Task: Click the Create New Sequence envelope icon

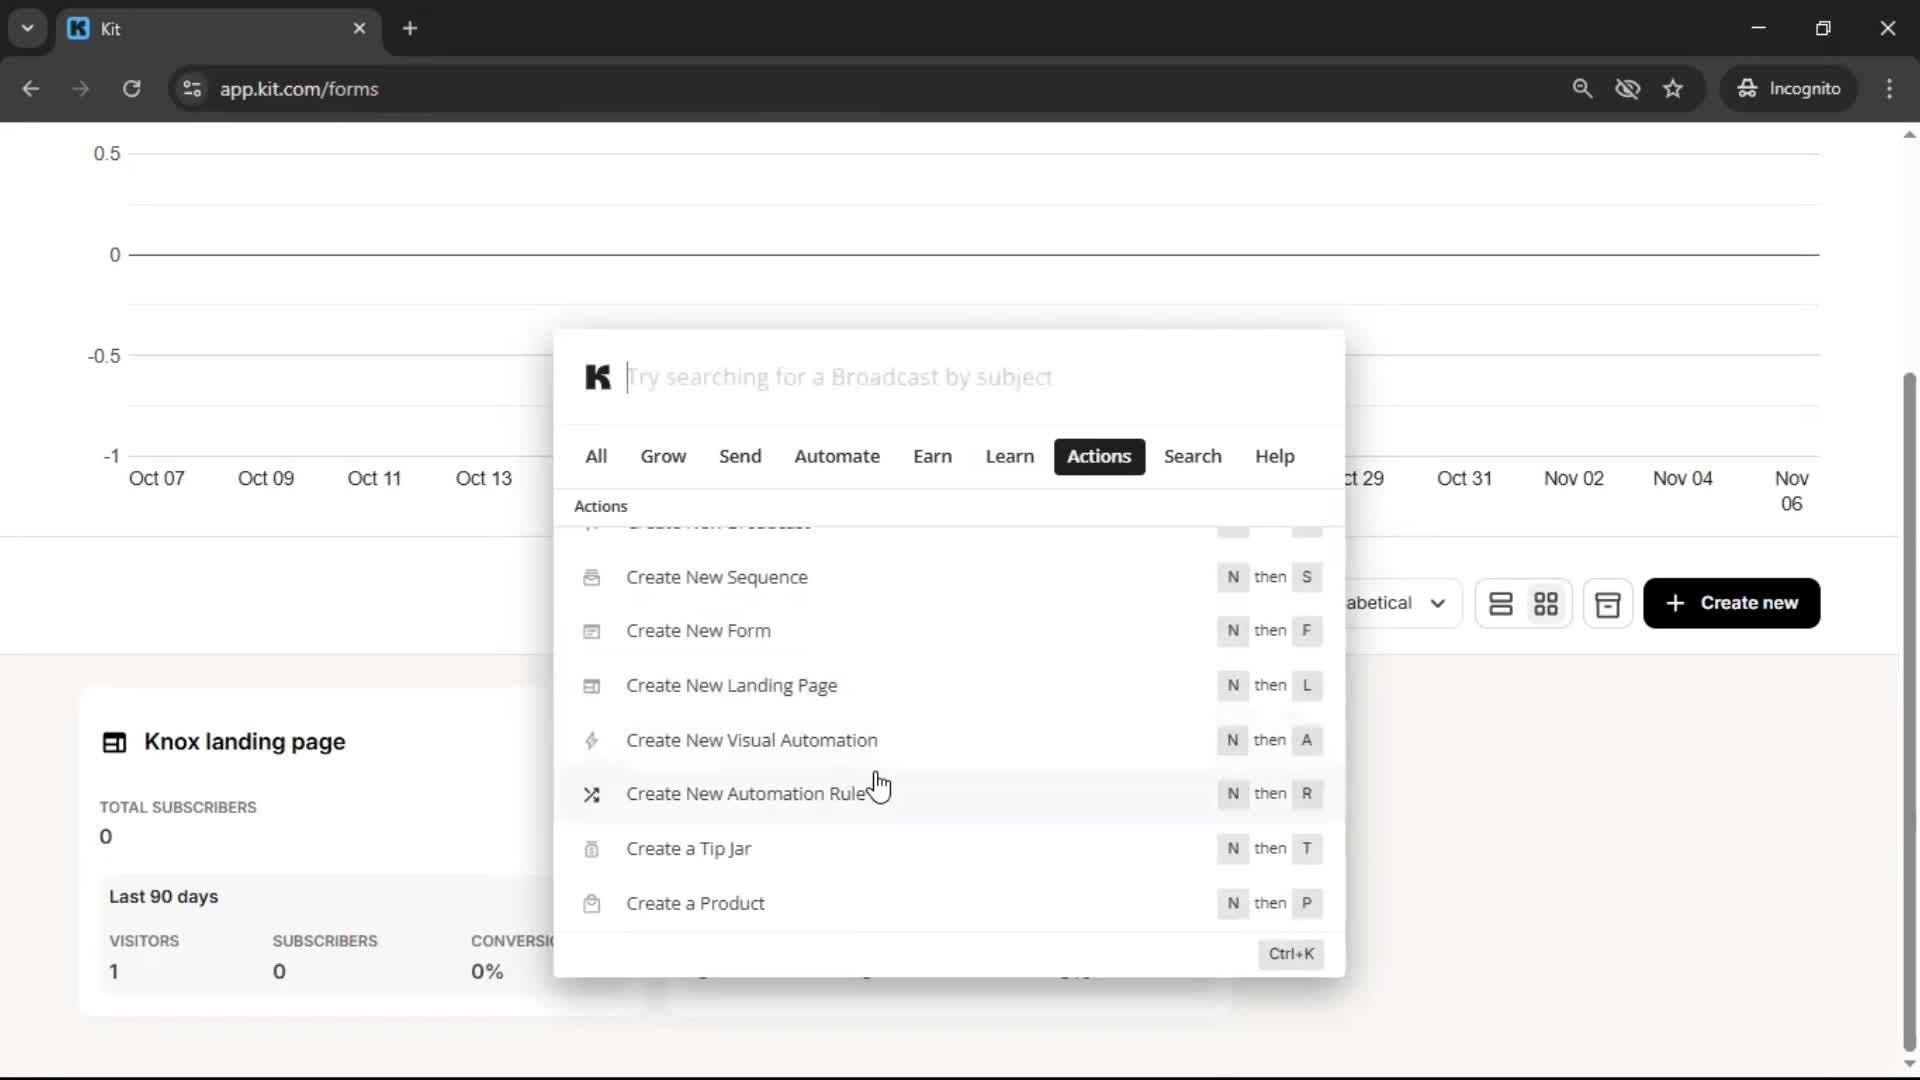Action: click(x=592, y=577)
